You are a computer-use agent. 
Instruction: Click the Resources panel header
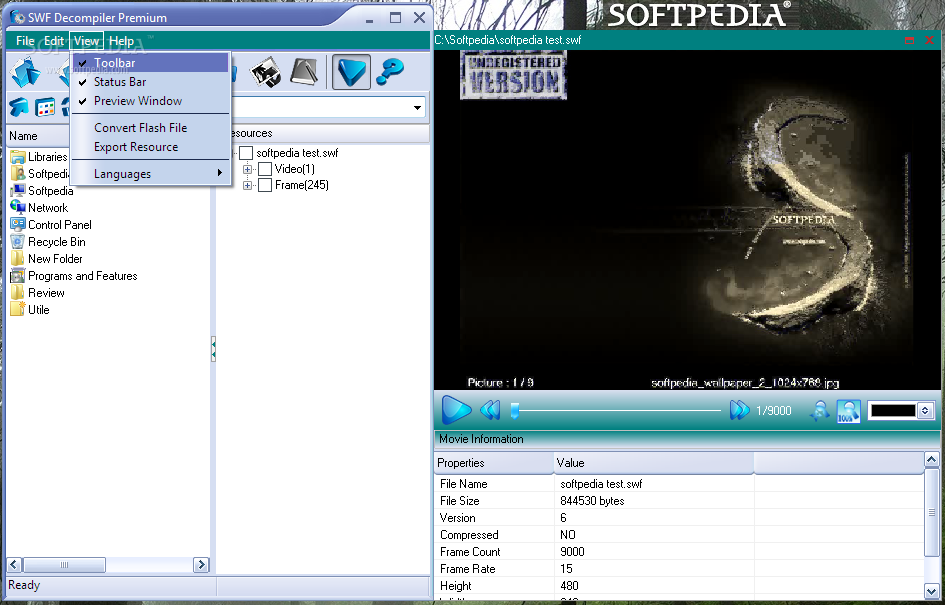point(330,133)
